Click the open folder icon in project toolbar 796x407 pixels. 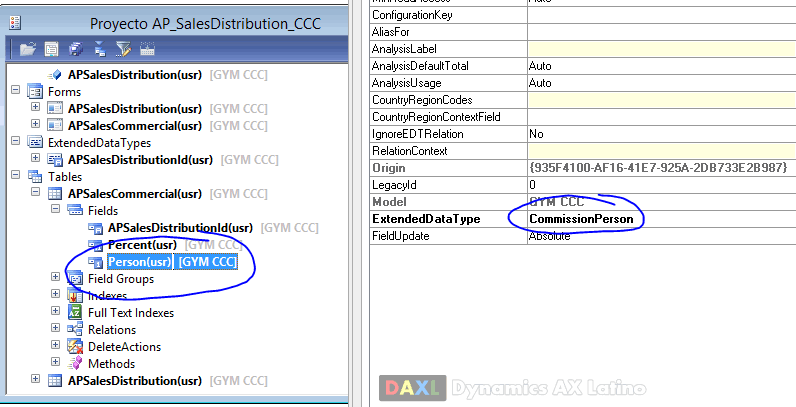tap(28, 49)
